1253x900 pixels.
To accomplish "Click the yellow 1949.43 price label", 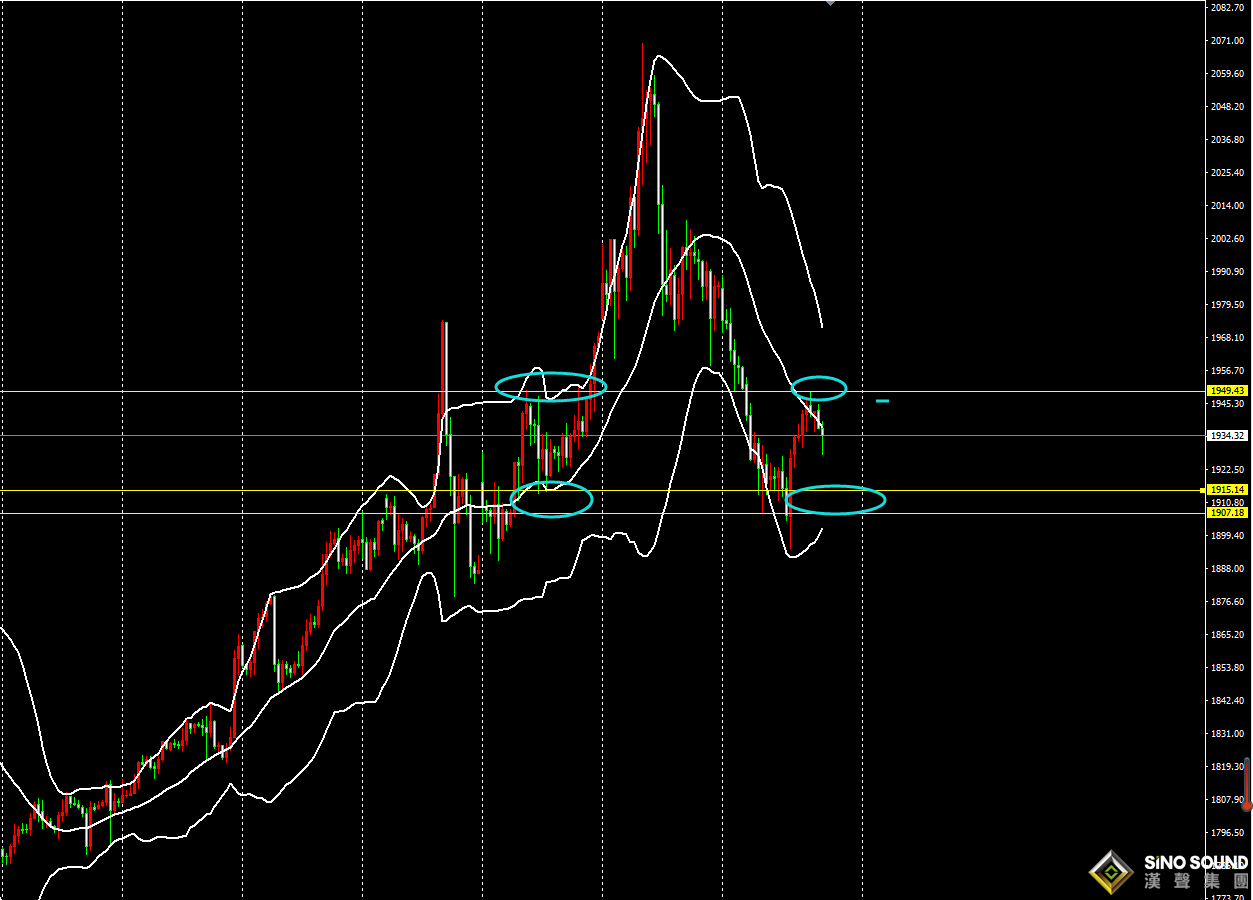I will point(1226,391).
